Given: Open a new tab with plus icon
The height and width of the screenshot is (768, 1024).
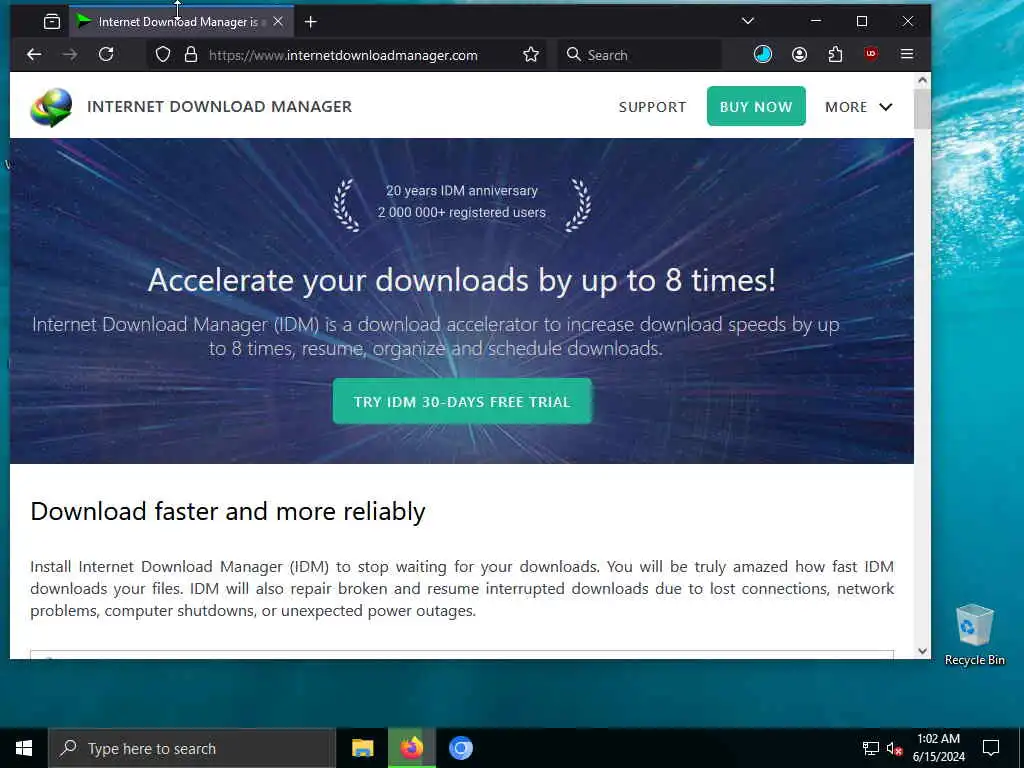Looking at the screenshot, I should (x=311, y=22).
